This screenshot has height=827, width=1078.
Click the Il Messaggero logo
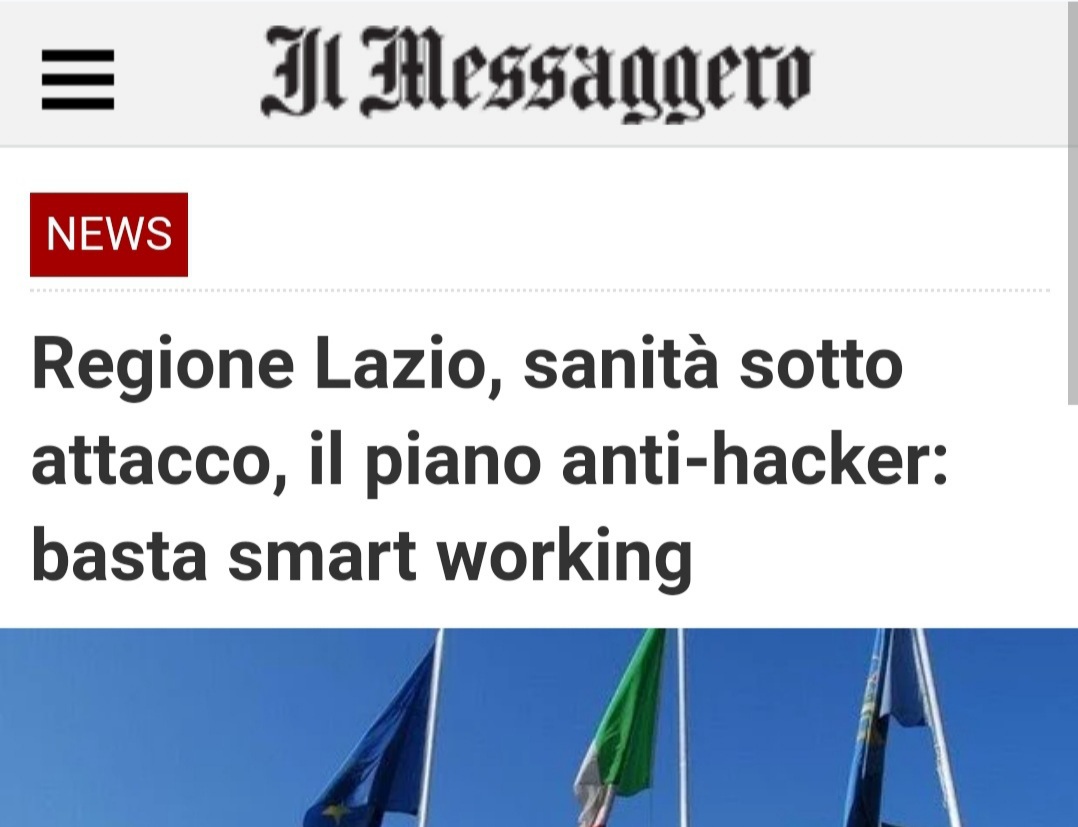(x=536, y=74)
